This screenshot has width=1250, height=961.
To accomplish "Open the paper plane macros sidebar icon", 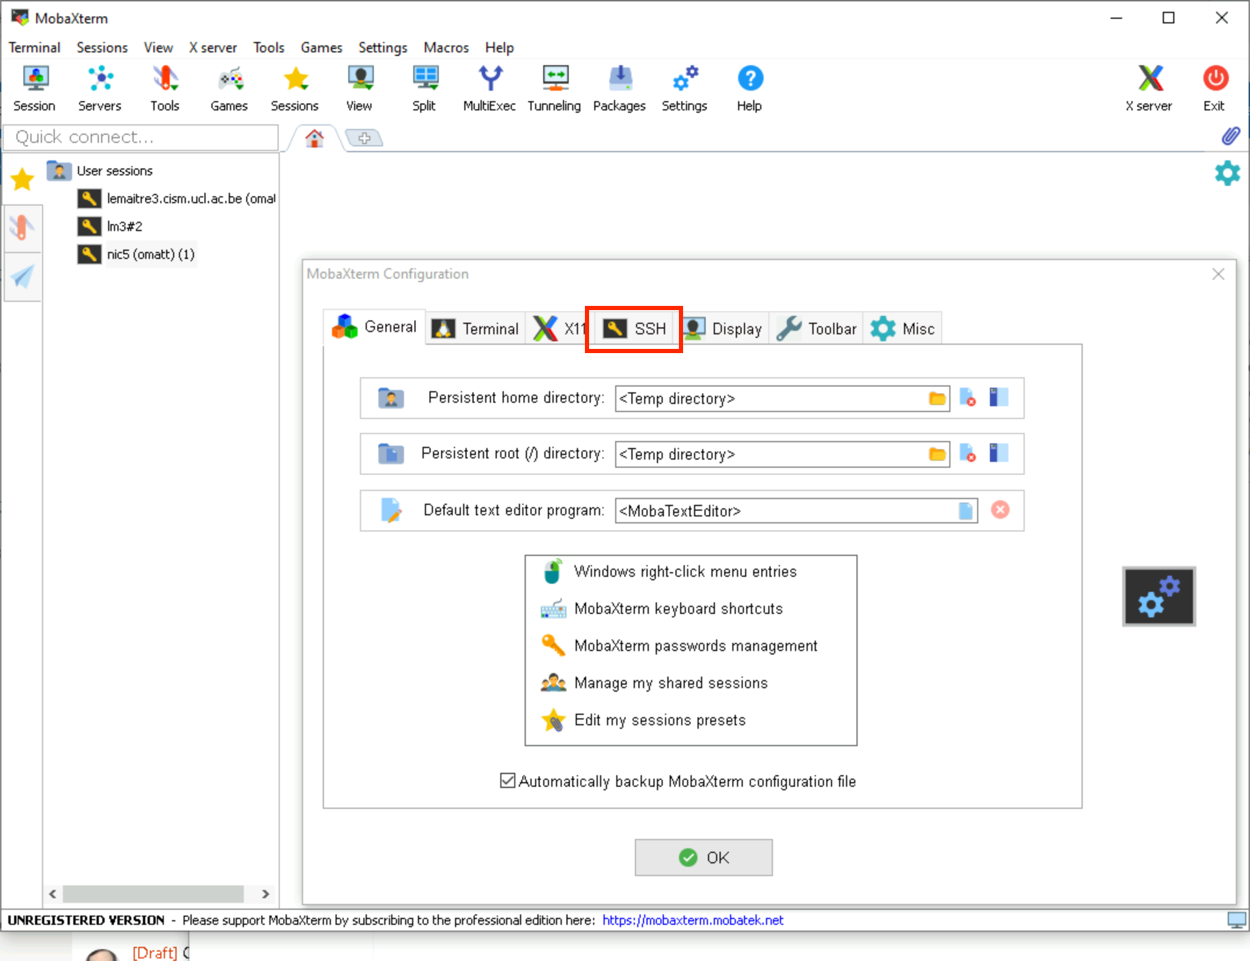I will coord(22,277).
